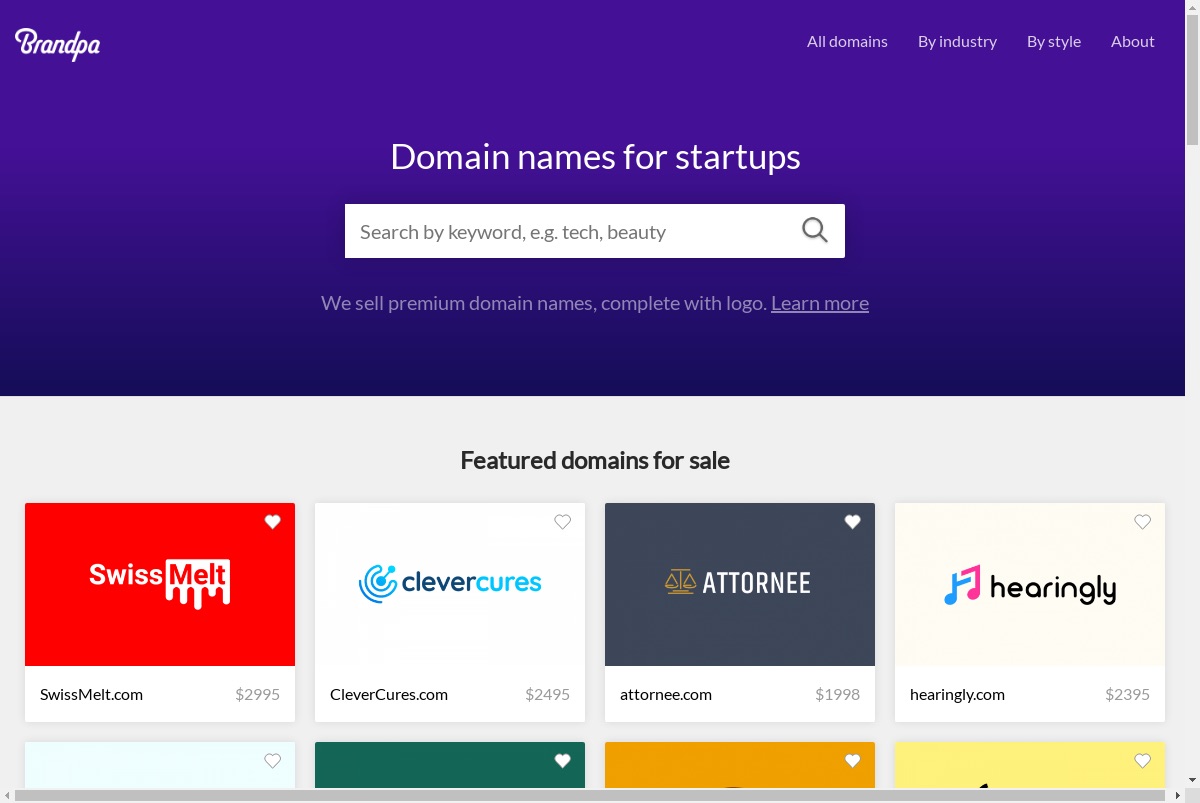The image size is (1200, 803).
Task: Click CleverCures.com domain name
Action: click(x=389, y=694)
